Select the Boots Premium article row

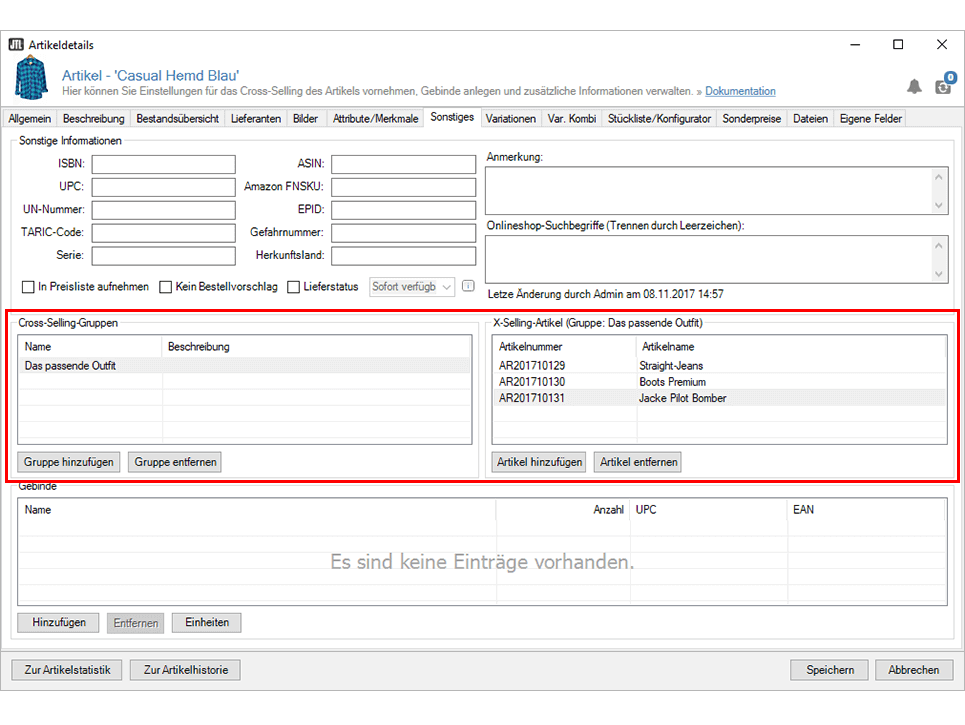[x=672, y=382]
